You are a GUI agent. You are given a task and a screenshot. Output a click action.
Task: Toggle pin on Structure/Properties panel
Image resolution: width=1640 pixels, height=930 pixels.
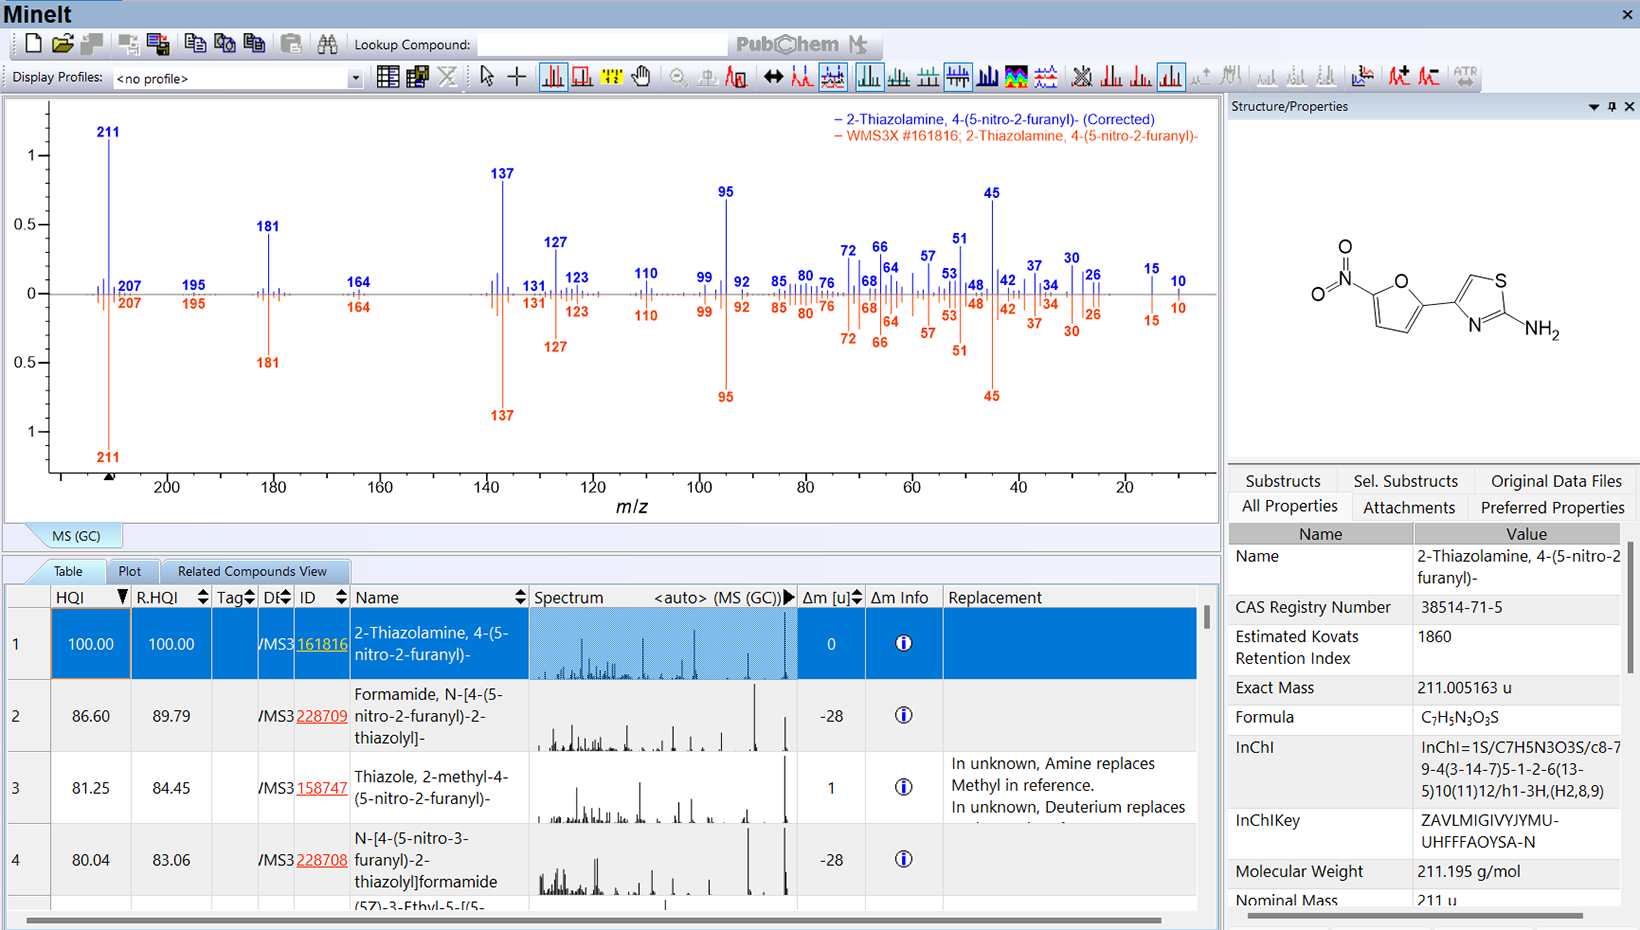click(x=1612, y=106)
